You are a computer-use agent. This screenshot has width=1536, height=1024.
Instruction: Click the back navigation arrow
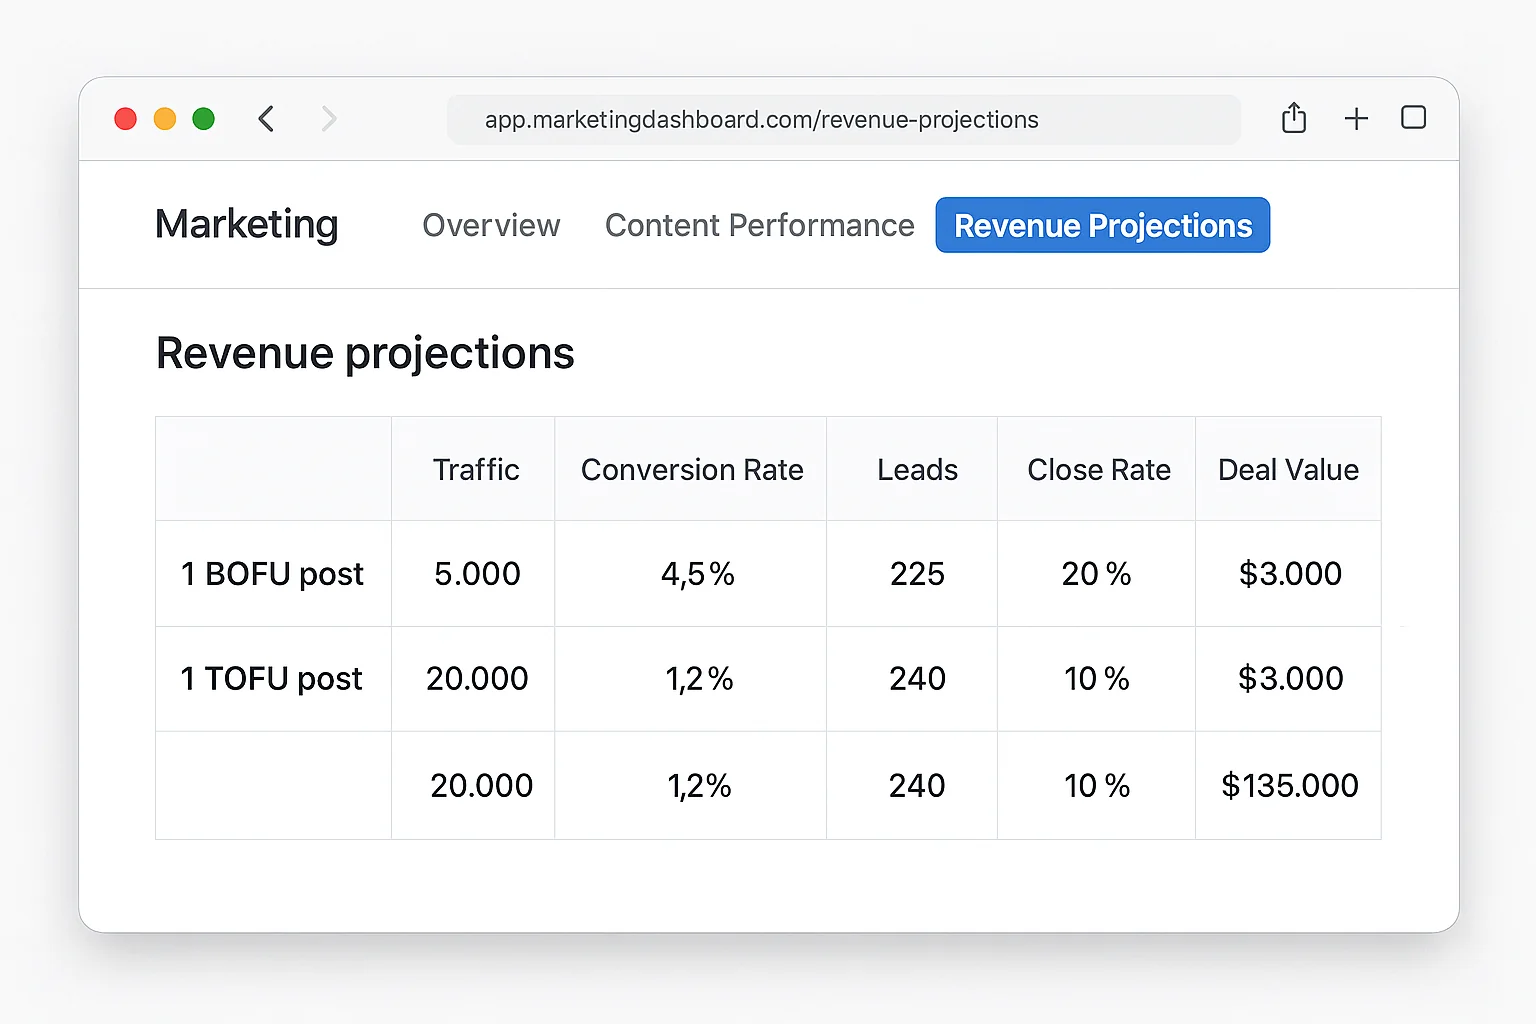(x=266, y=118)
